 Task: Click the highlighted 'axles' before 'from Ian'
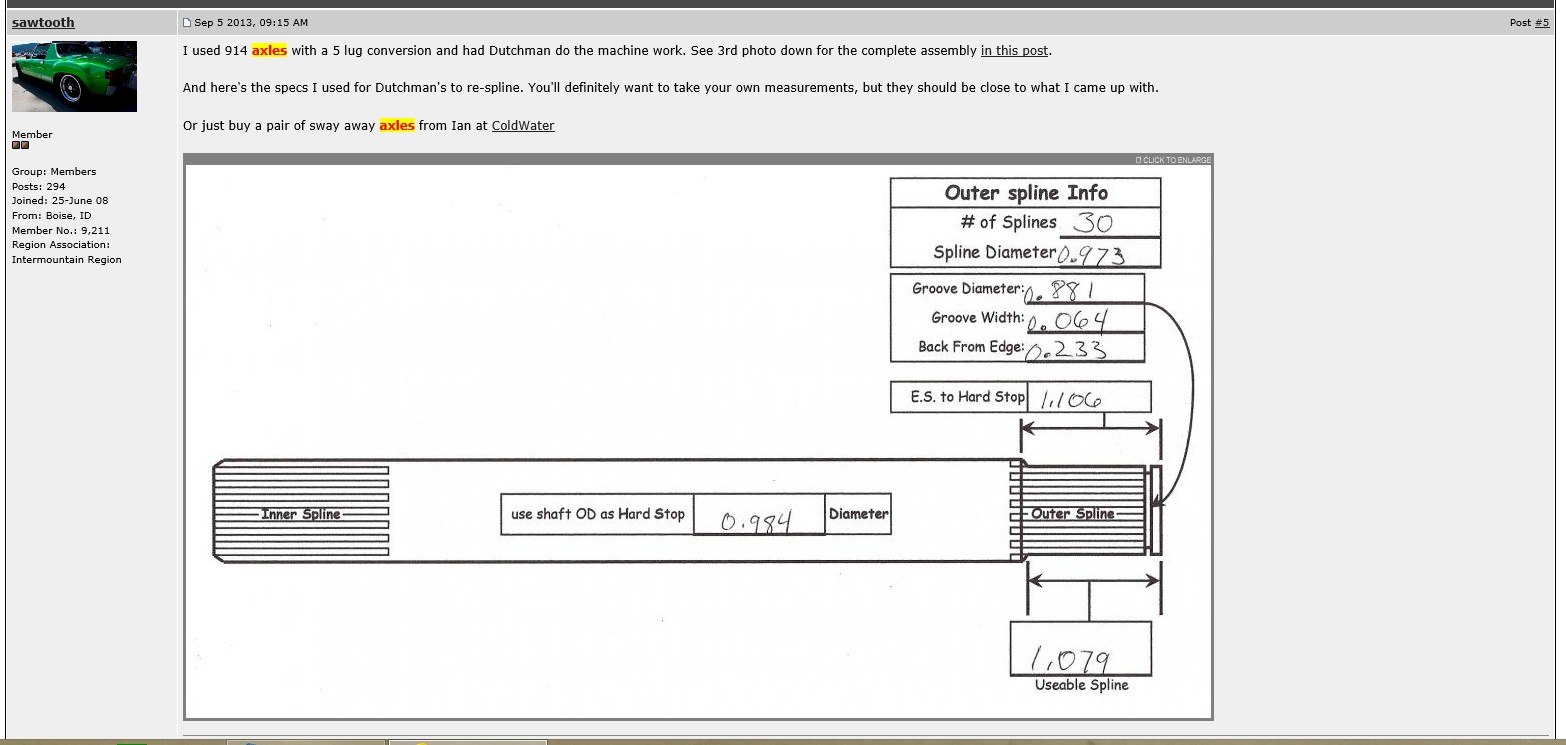coord(397,125)
